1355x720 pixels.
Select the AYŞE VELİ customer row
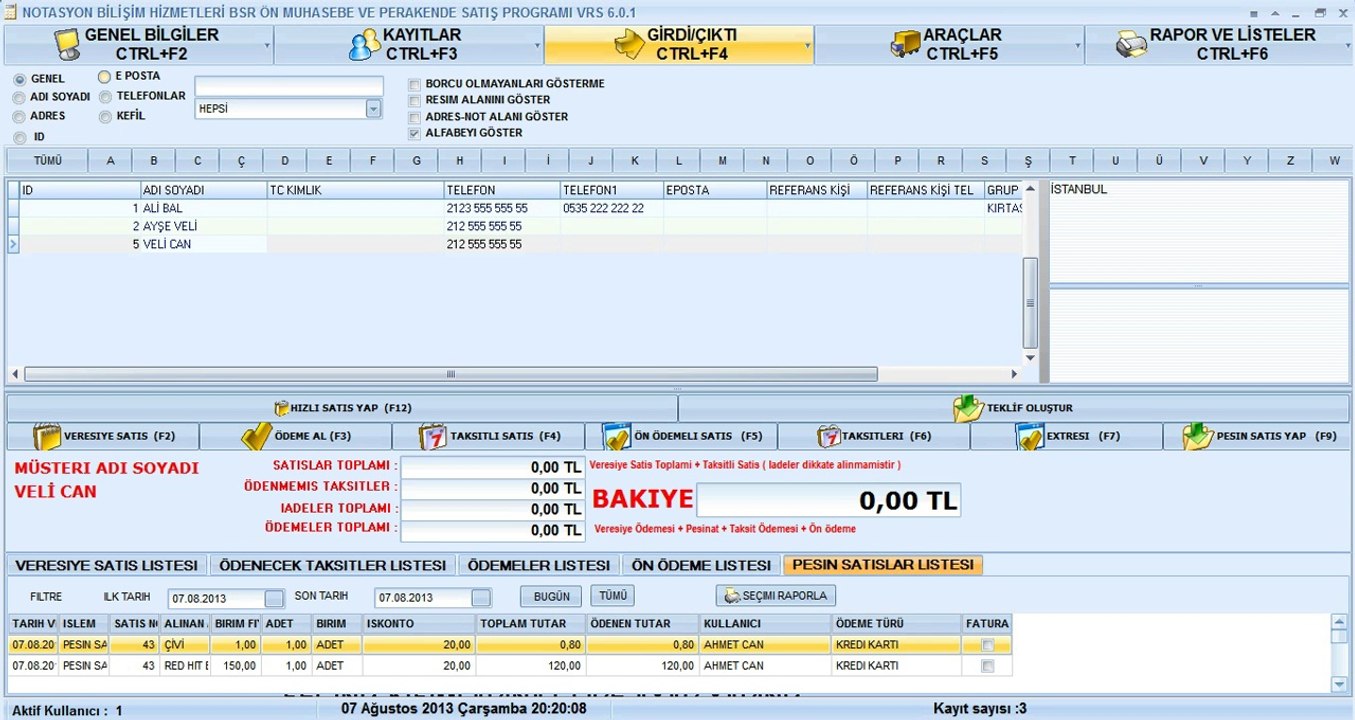click(515, 226)
